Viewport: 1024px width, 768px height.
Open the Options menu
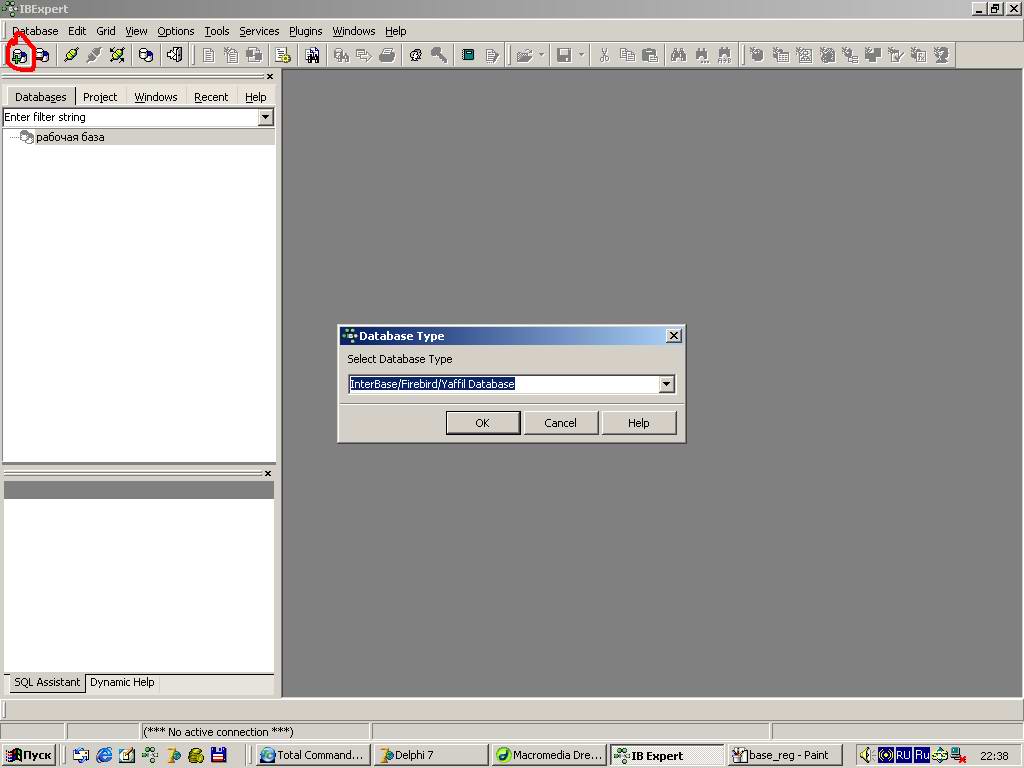[176, 31]
